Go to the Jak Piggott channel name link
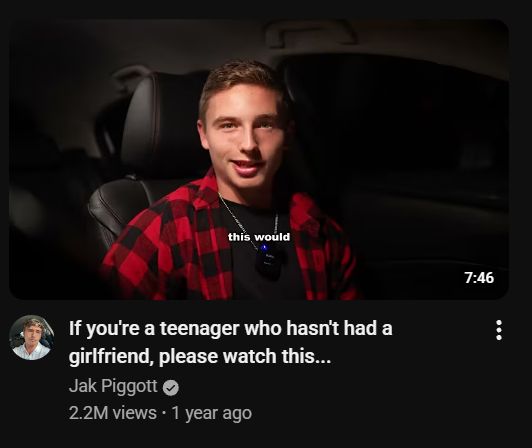The width and height of the screenshot is (532, 448). coord(113,386)
